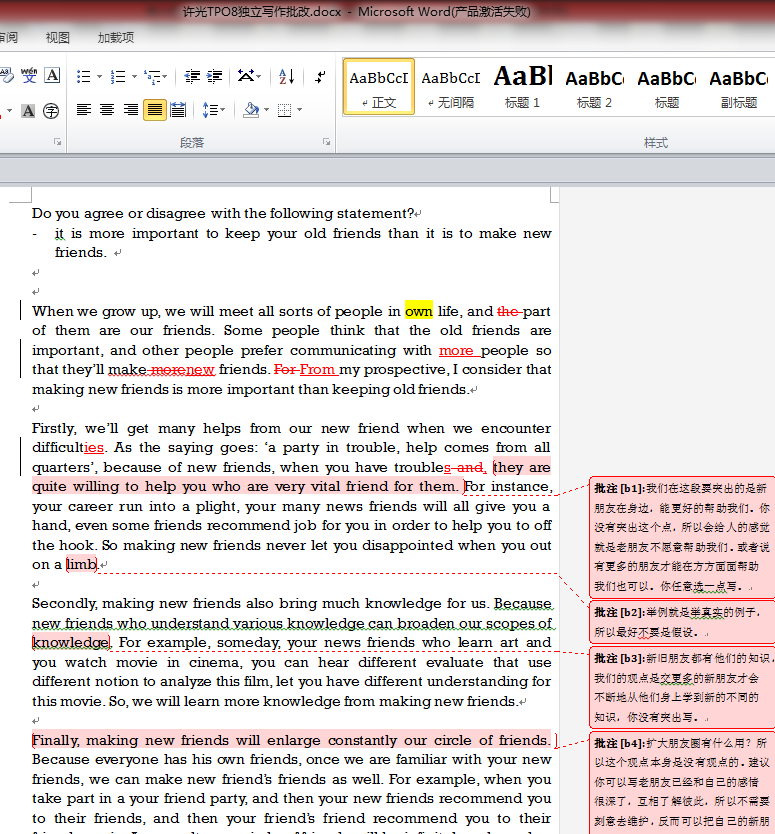Toggle show/hide paragraph marks
This screenshot has height=834, width=775.
click(x=320, y=77)
